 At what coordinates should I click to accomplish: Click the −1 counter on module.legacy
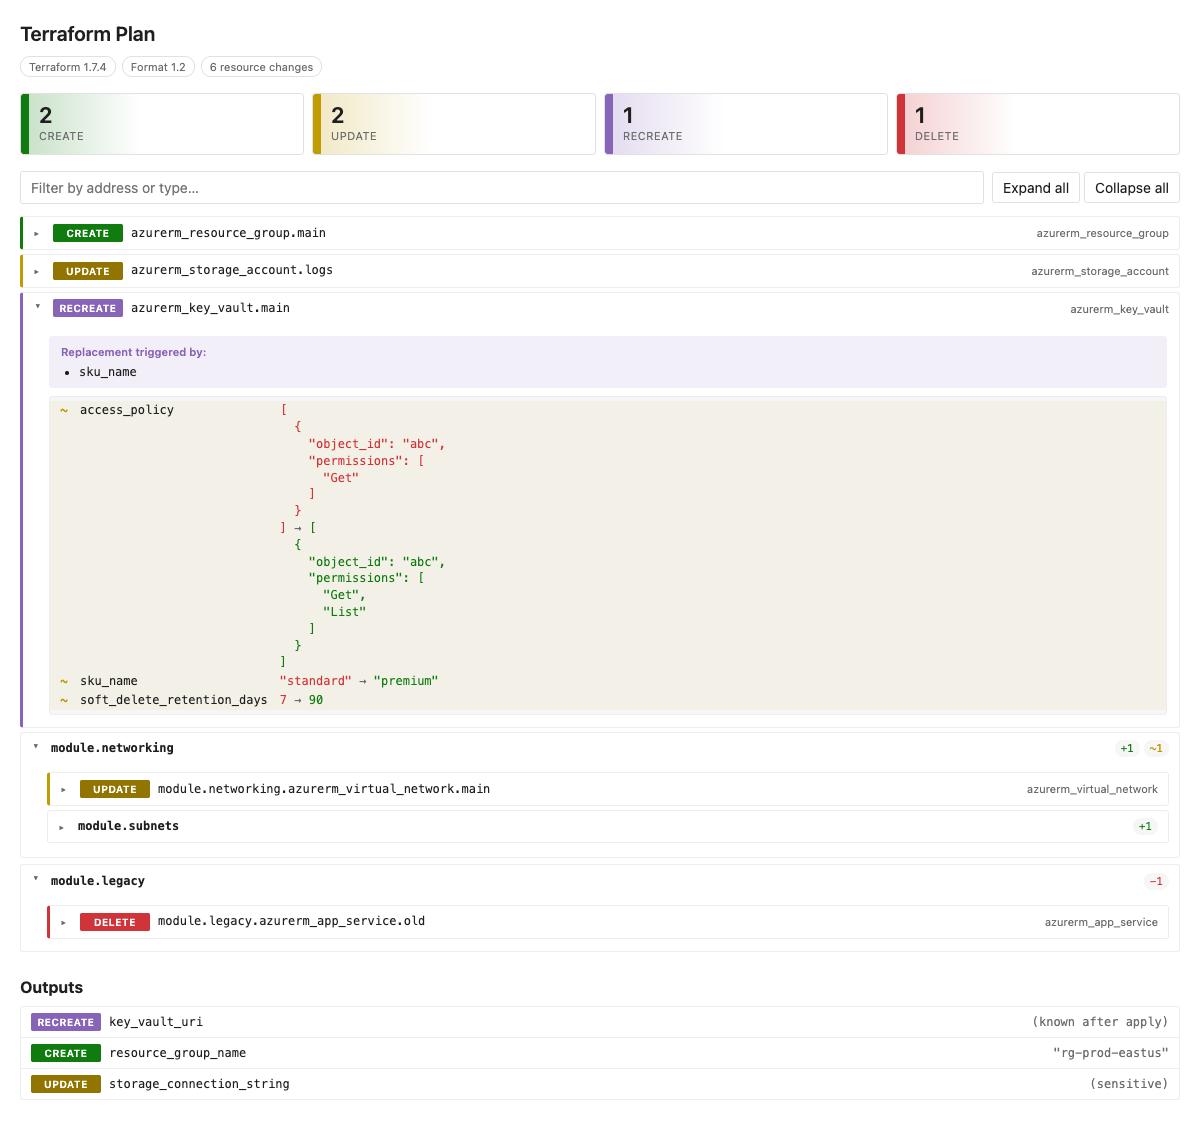pos(1156,881)
